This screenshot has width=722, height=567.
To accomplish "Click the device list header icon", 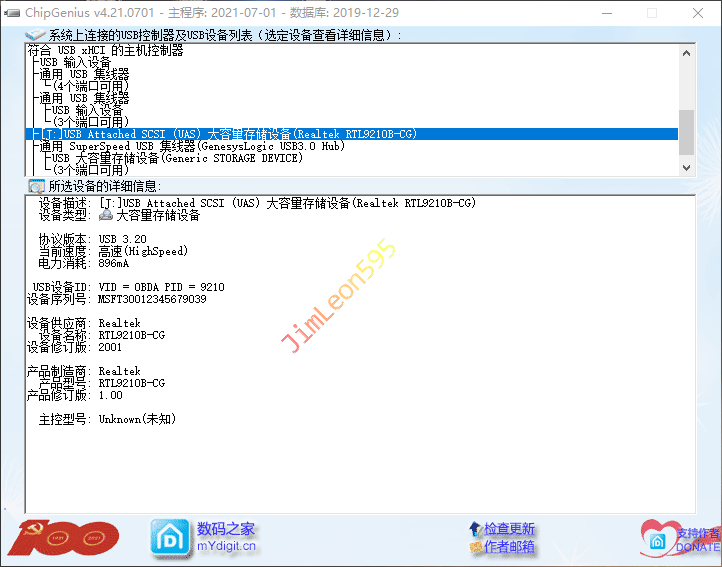I will click(x=36, y=35).
